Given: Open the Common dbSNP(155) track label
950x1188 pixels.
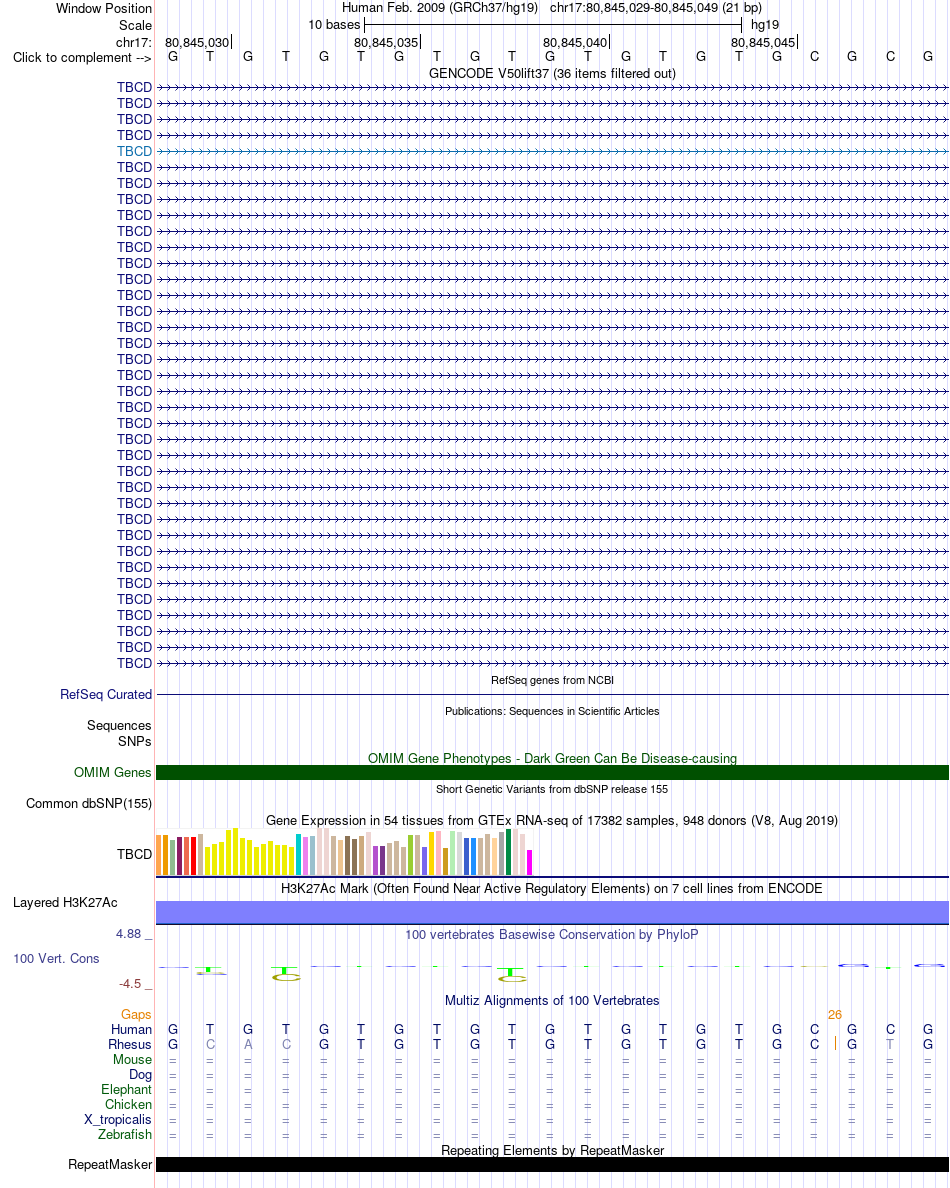Looking at the screenshot, I should point(89,804).
